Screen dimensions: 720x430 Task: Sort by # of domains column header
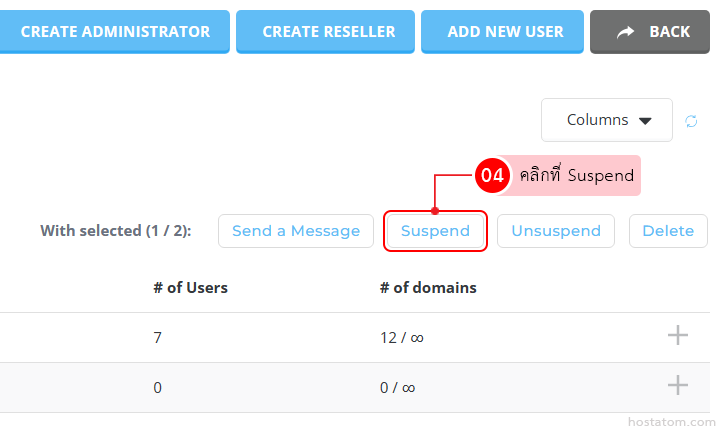pos(428,288)
